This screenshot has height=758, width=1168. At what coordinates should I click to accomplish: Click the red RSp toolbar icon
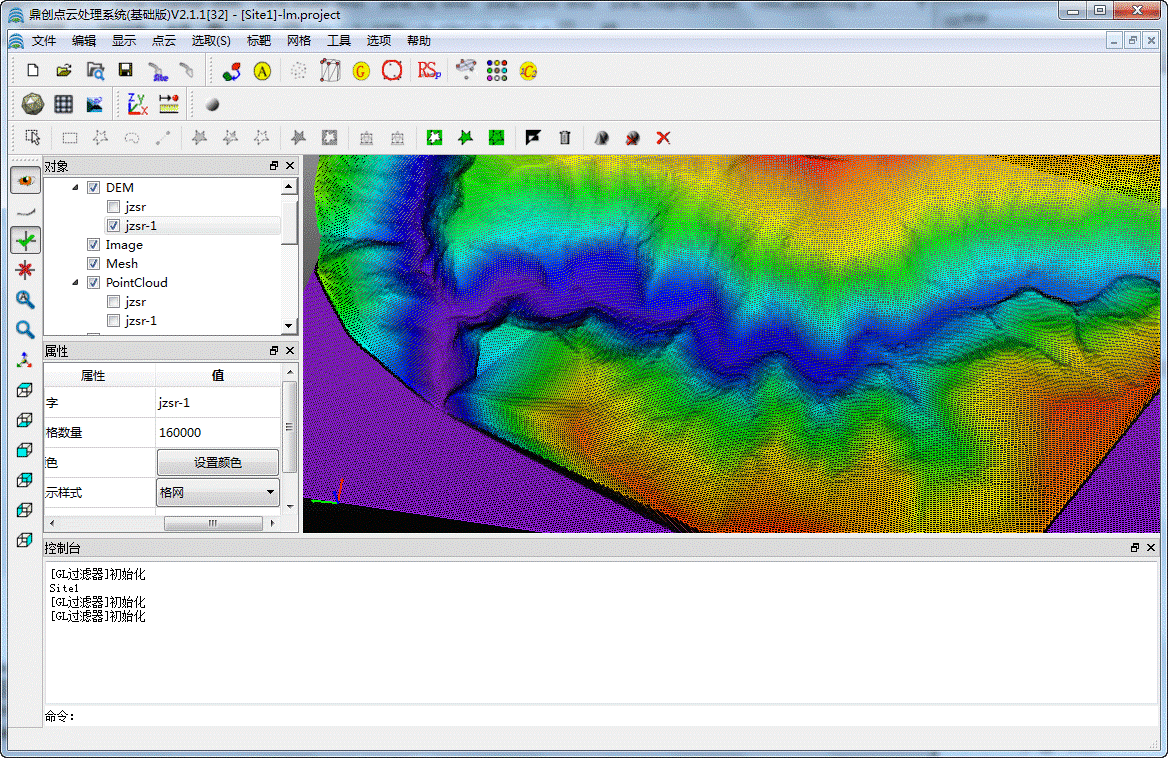point(429,70)
